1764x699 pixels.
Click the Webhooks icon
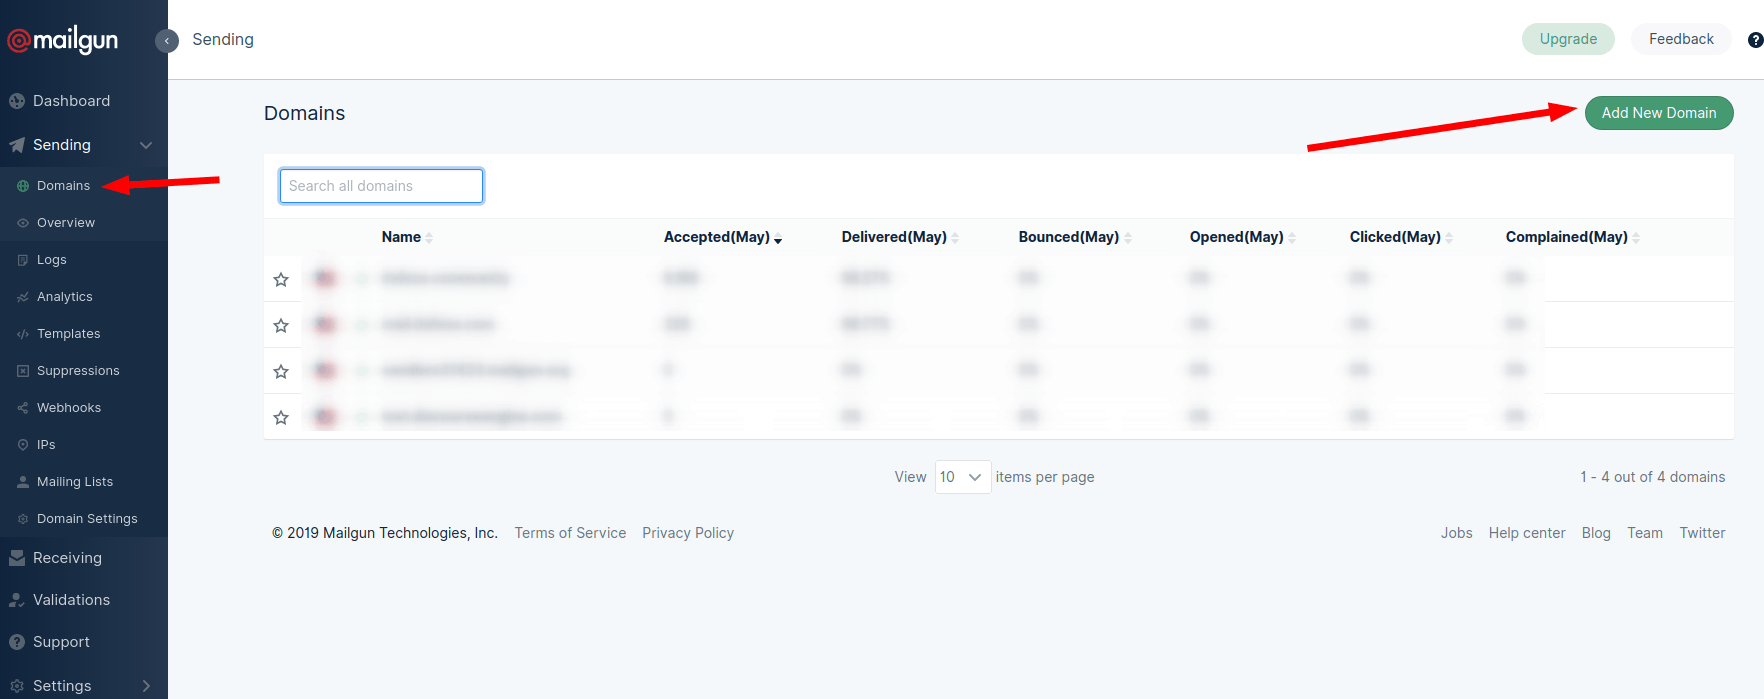coord(23,408)
